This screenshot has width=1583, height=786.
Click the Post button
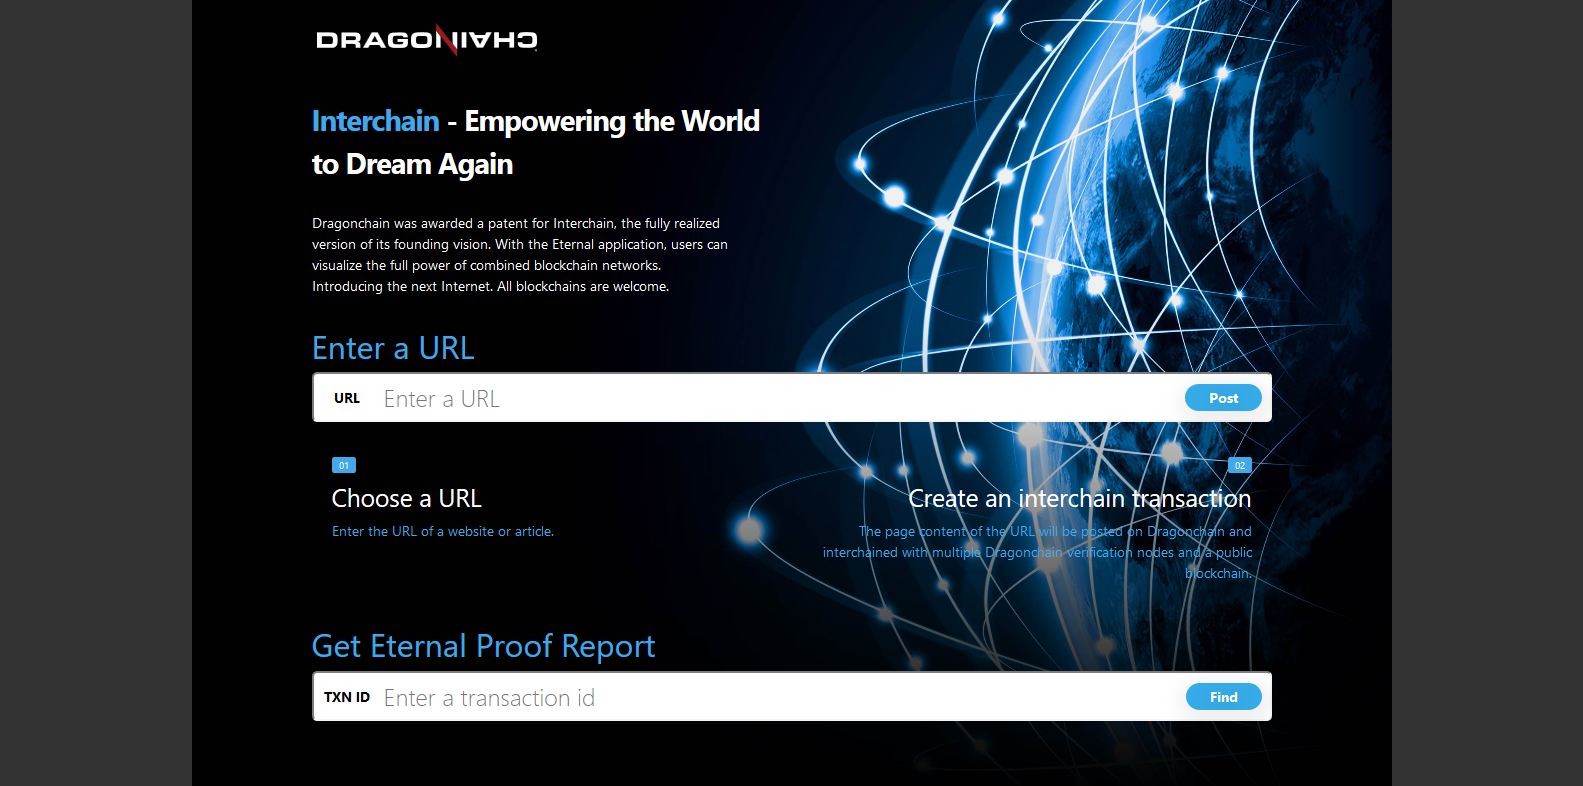(x=1223, y=398)
